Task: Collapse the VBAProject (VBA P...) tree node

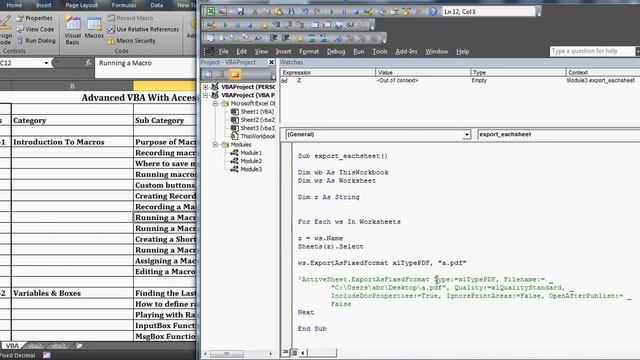Action: point(206,95)
